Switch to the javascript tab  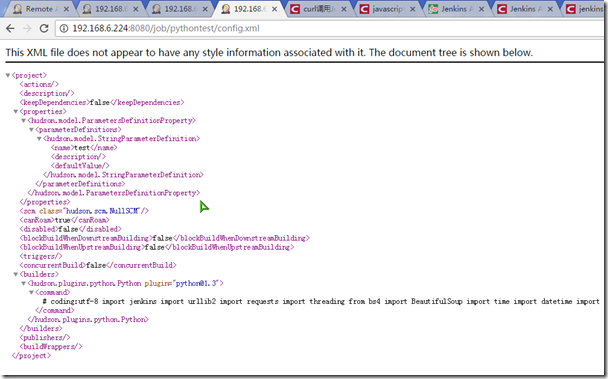pyautogui.click(x=387, y=9)
